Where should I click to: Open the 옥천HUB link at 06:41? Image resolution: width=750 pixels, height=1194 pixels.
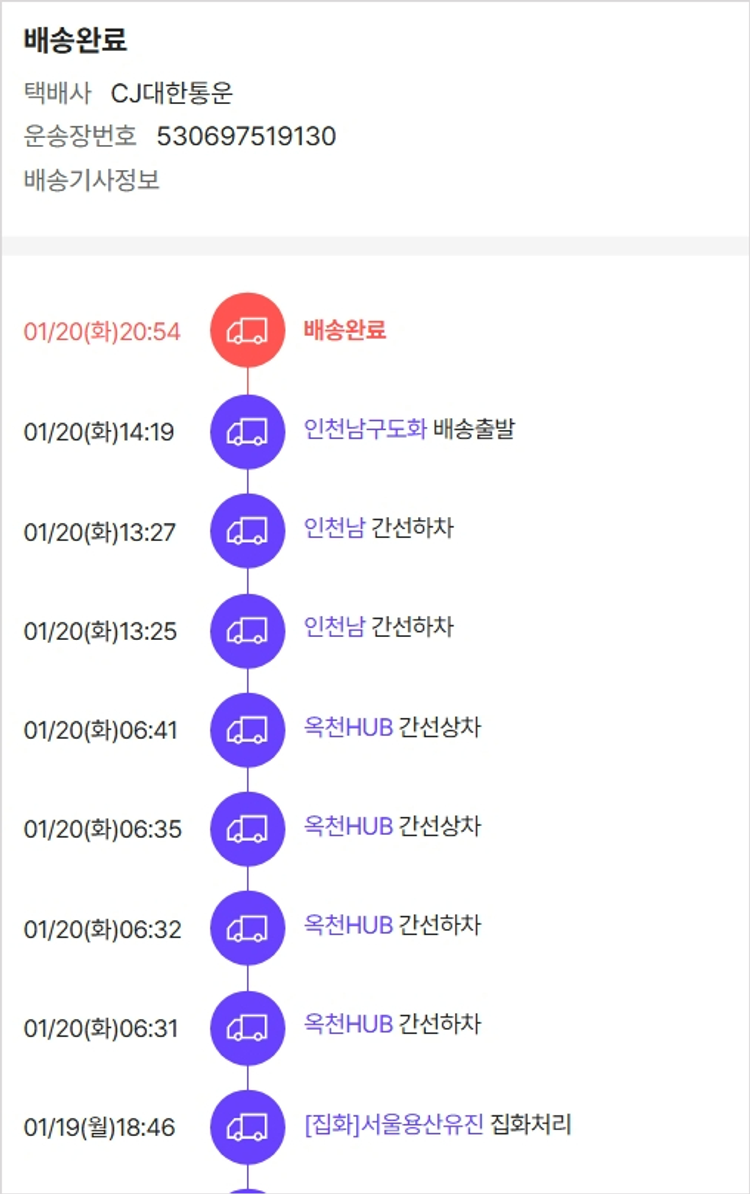point(348,727)
